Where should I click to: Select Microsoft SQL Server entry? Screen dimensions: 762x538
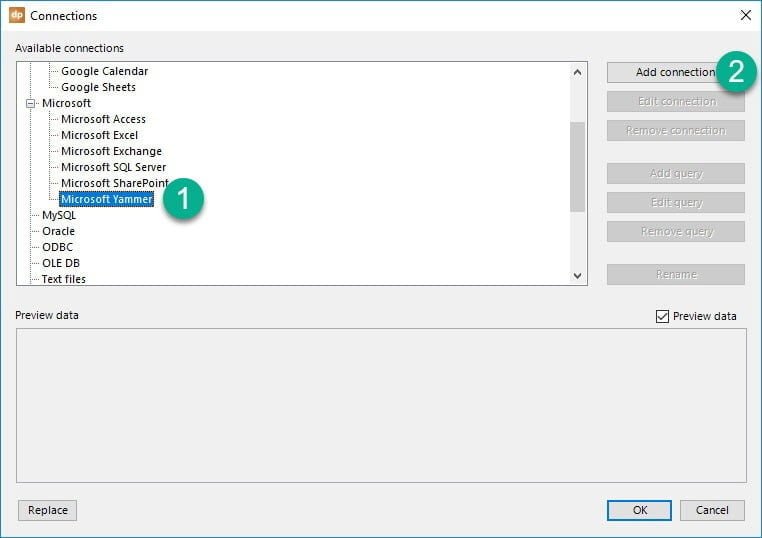(x=113, y=168)
